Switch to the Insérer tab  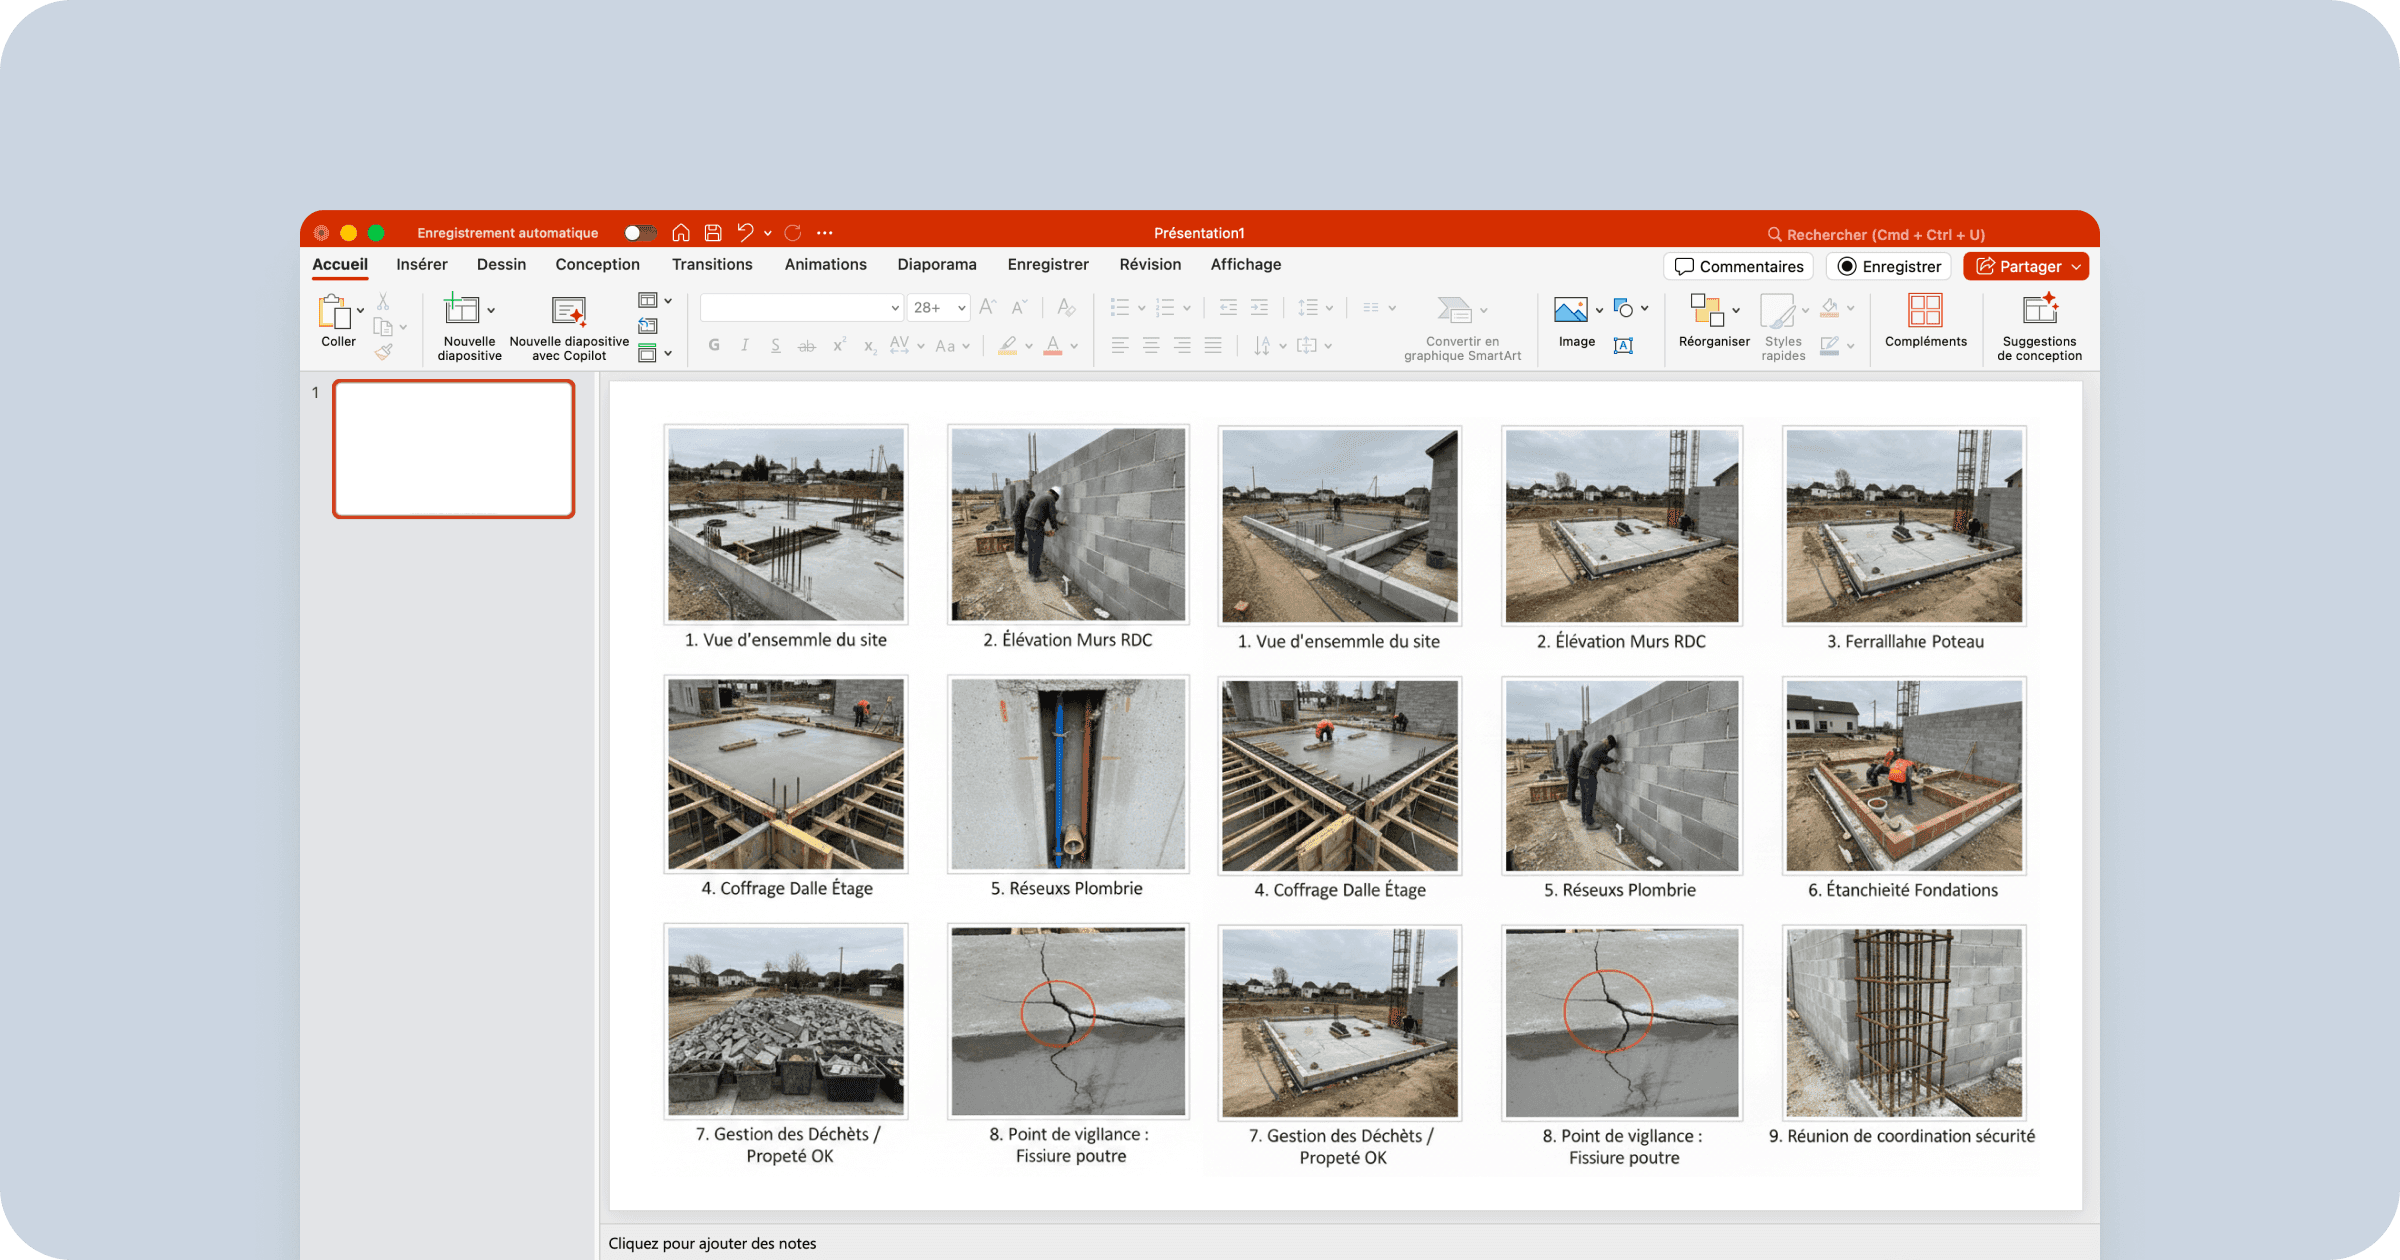pos(421,264)
